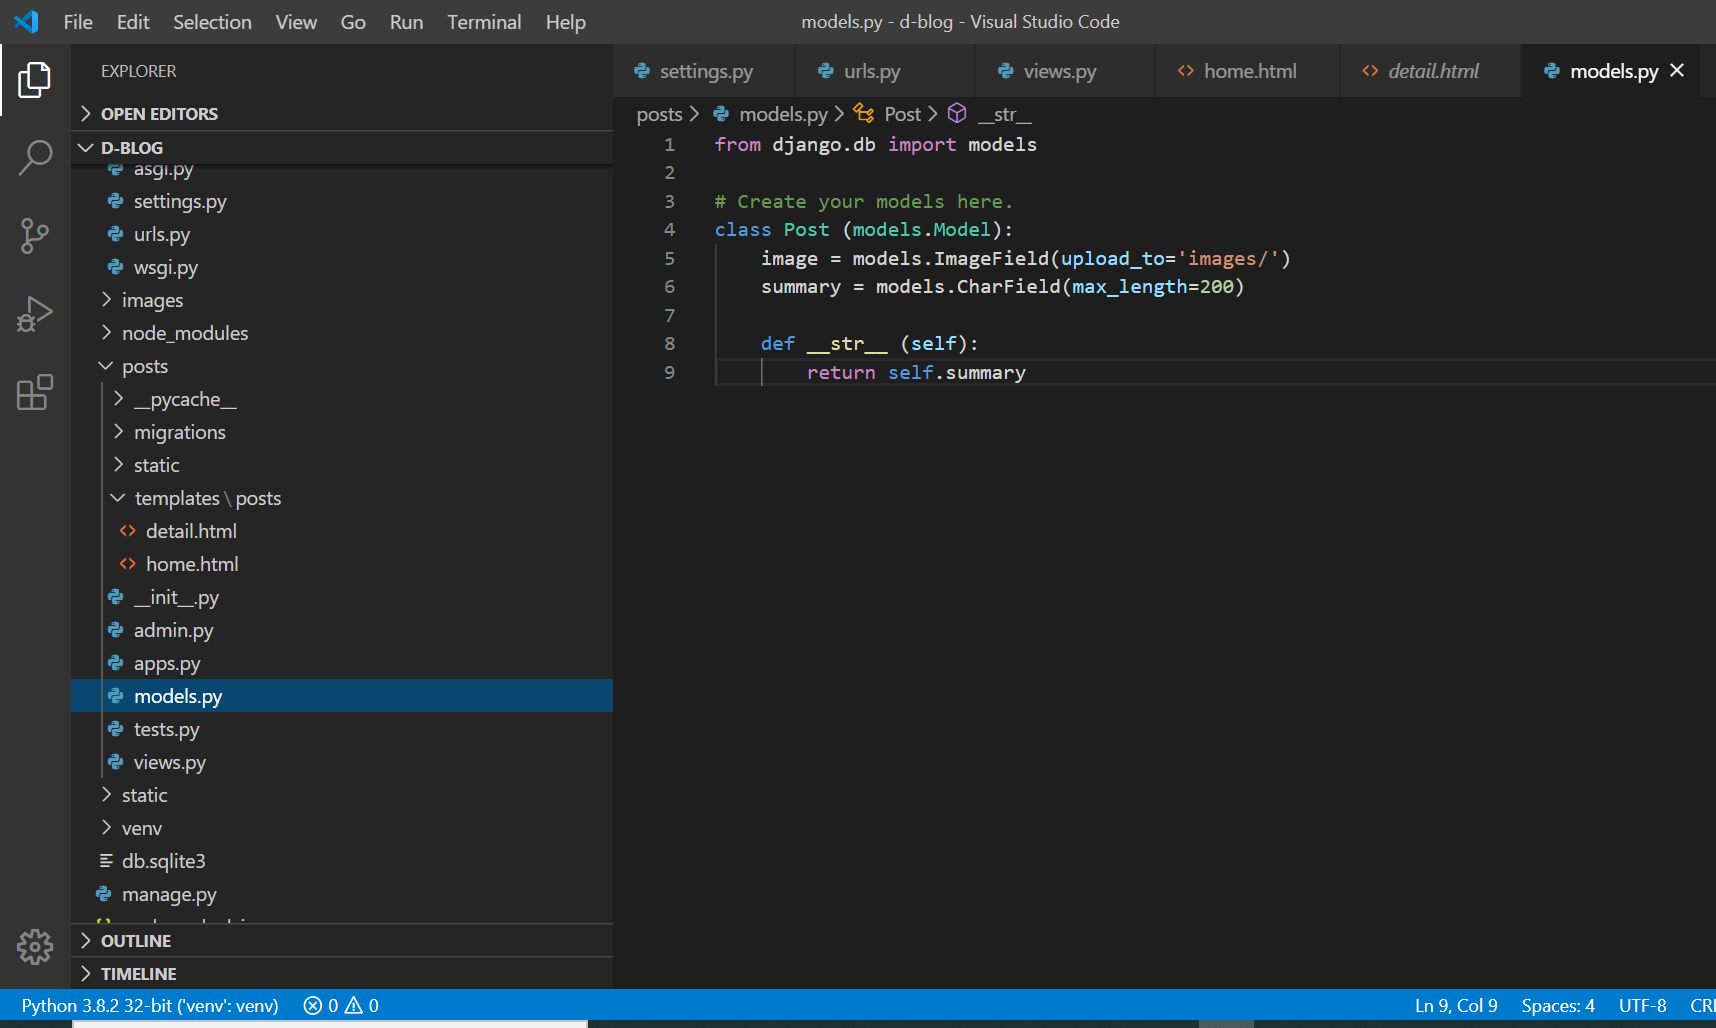Click the VS Code logo icon
This screenshot has width=1716, height=1028.
(27, 21)
